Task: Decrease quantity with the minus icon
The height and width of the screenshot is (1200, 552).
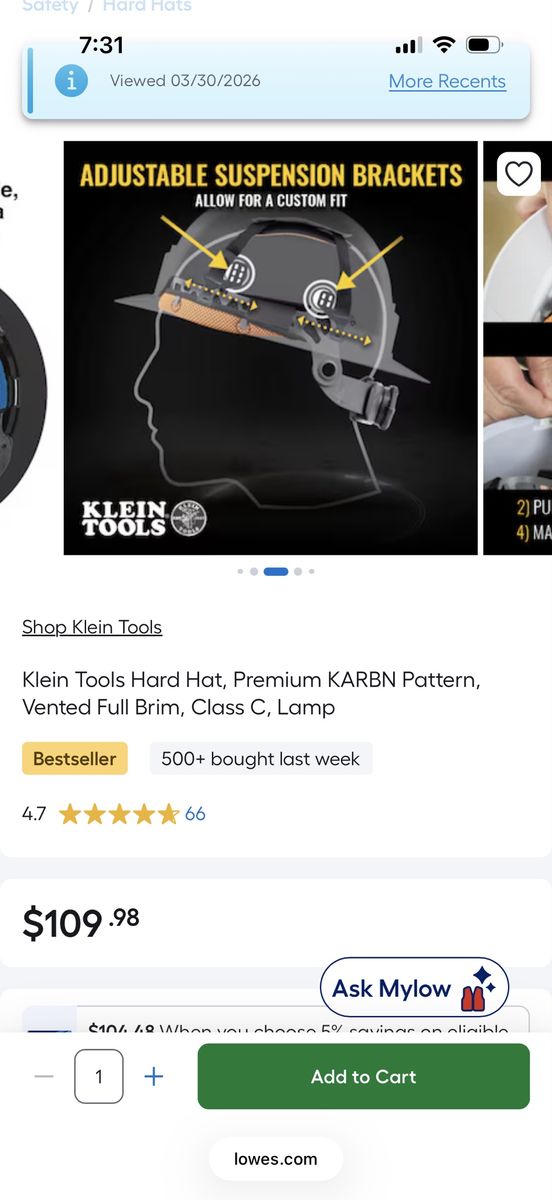Action: [43, 1076]
